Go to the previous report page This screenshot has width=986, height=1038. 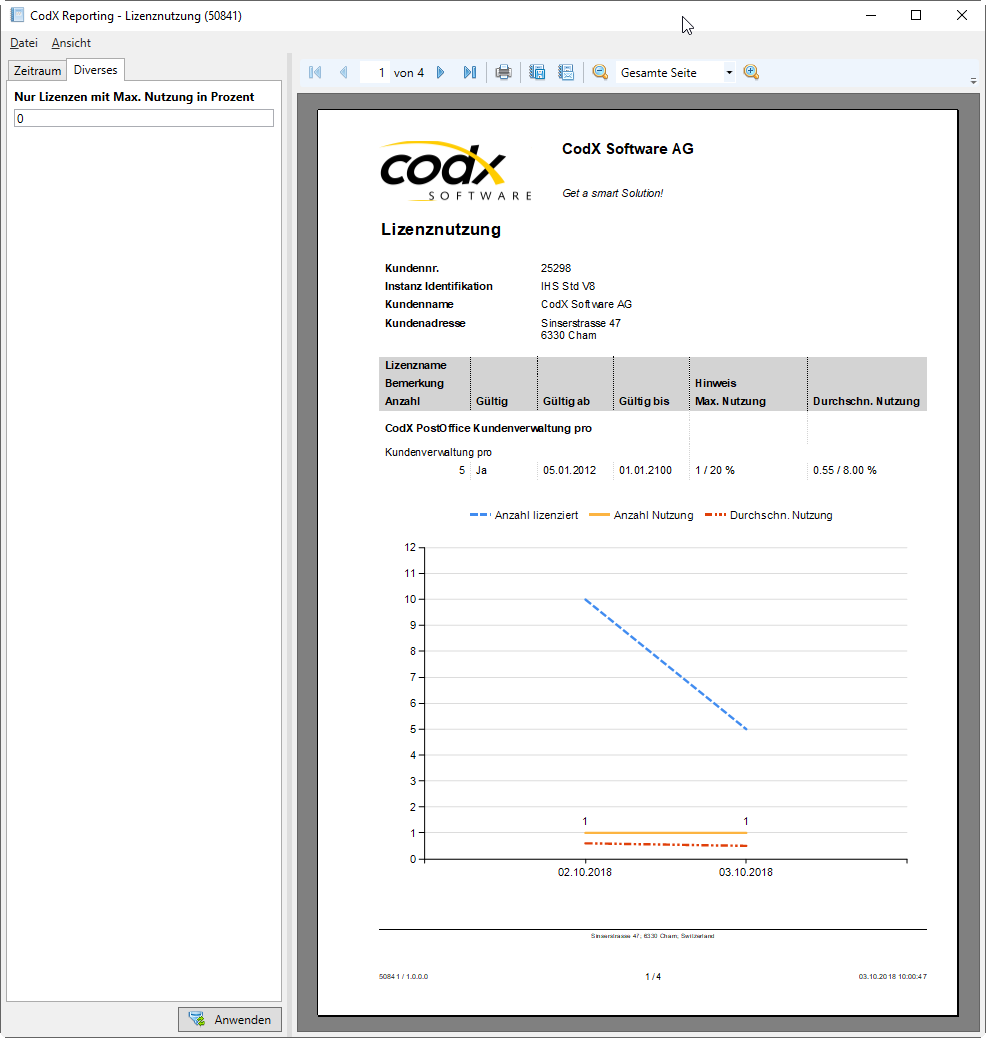(x=344, y=72)
